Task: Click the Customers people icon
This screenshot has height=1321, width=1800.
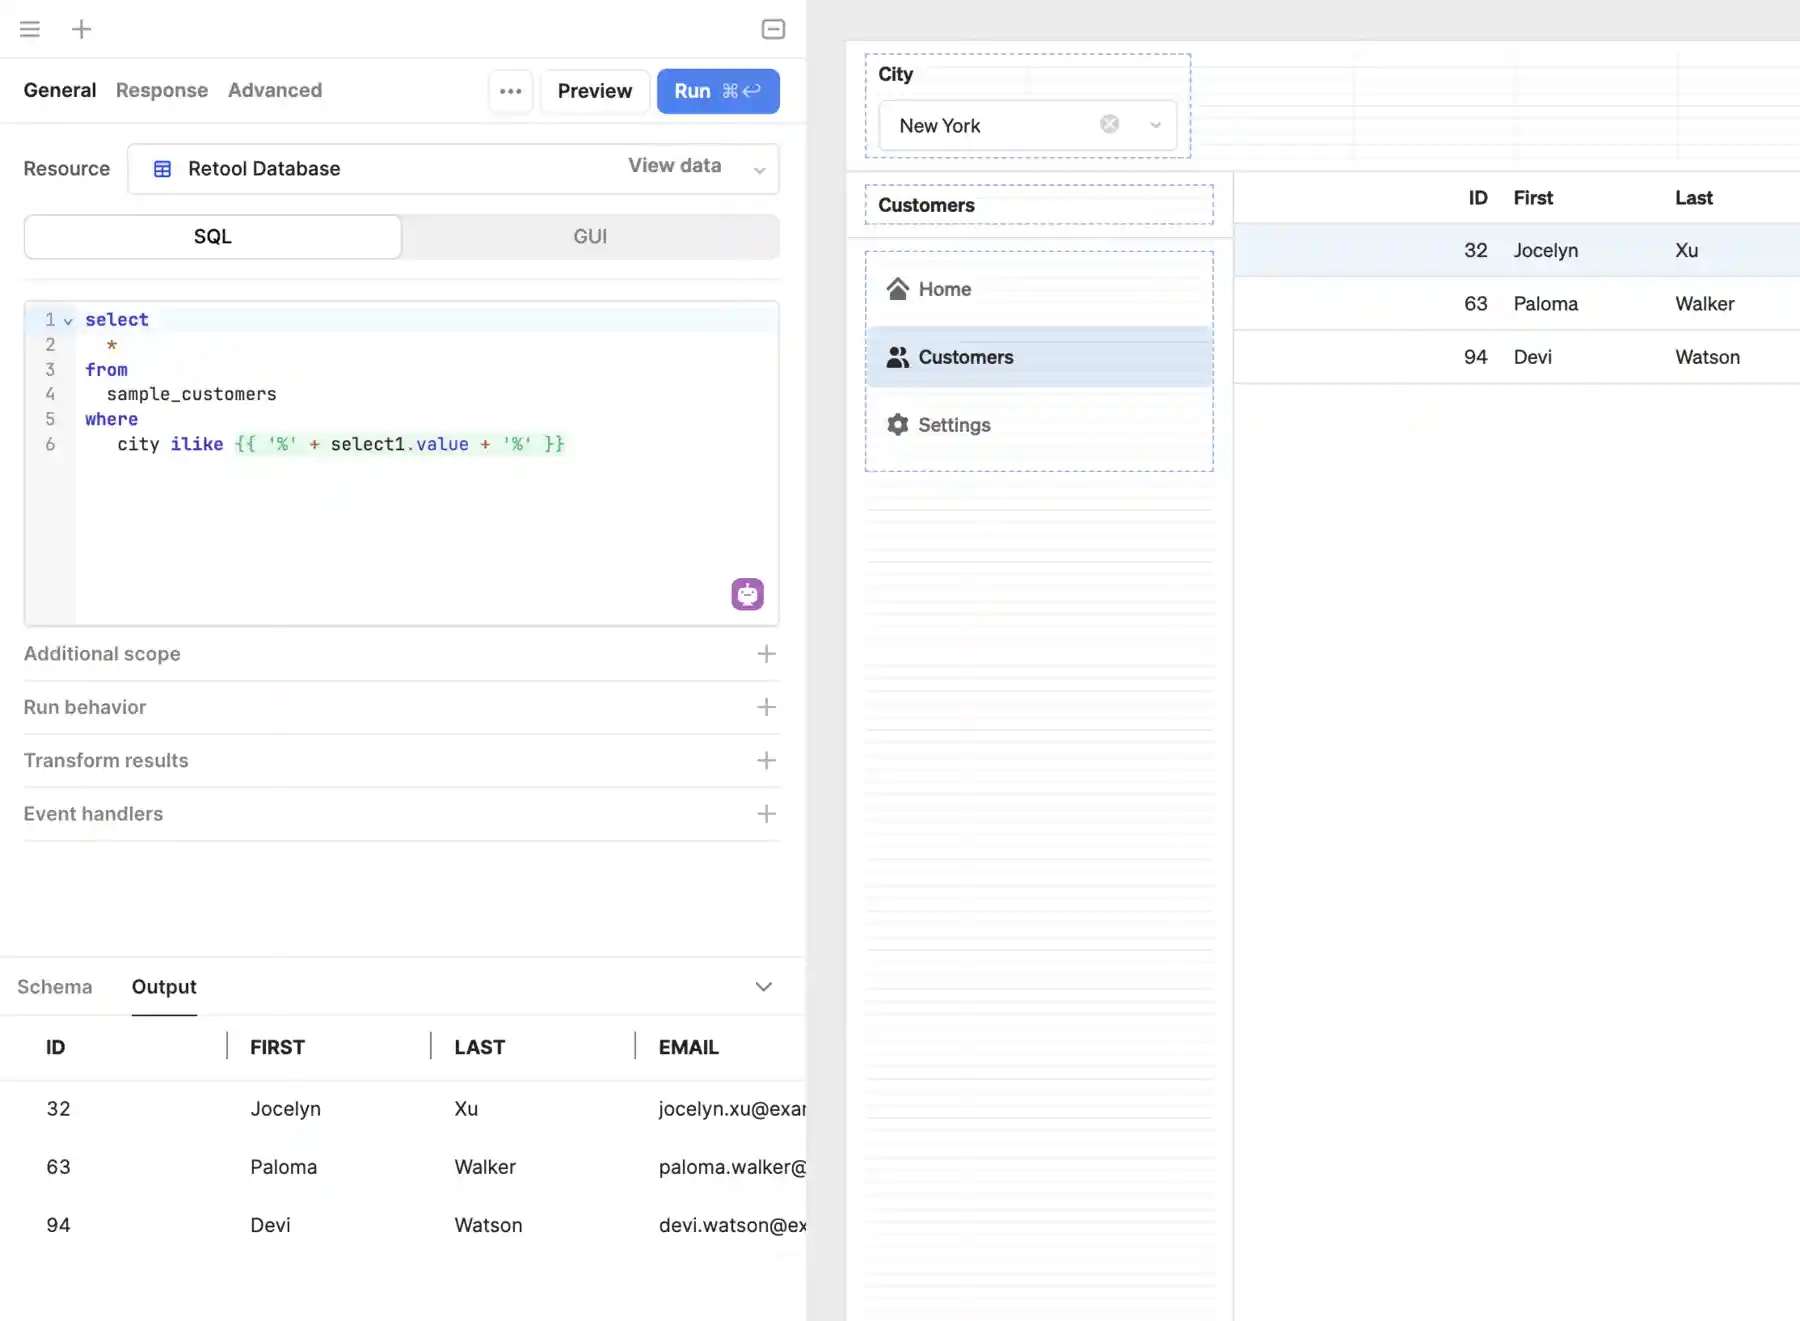Action: point(898,357)
